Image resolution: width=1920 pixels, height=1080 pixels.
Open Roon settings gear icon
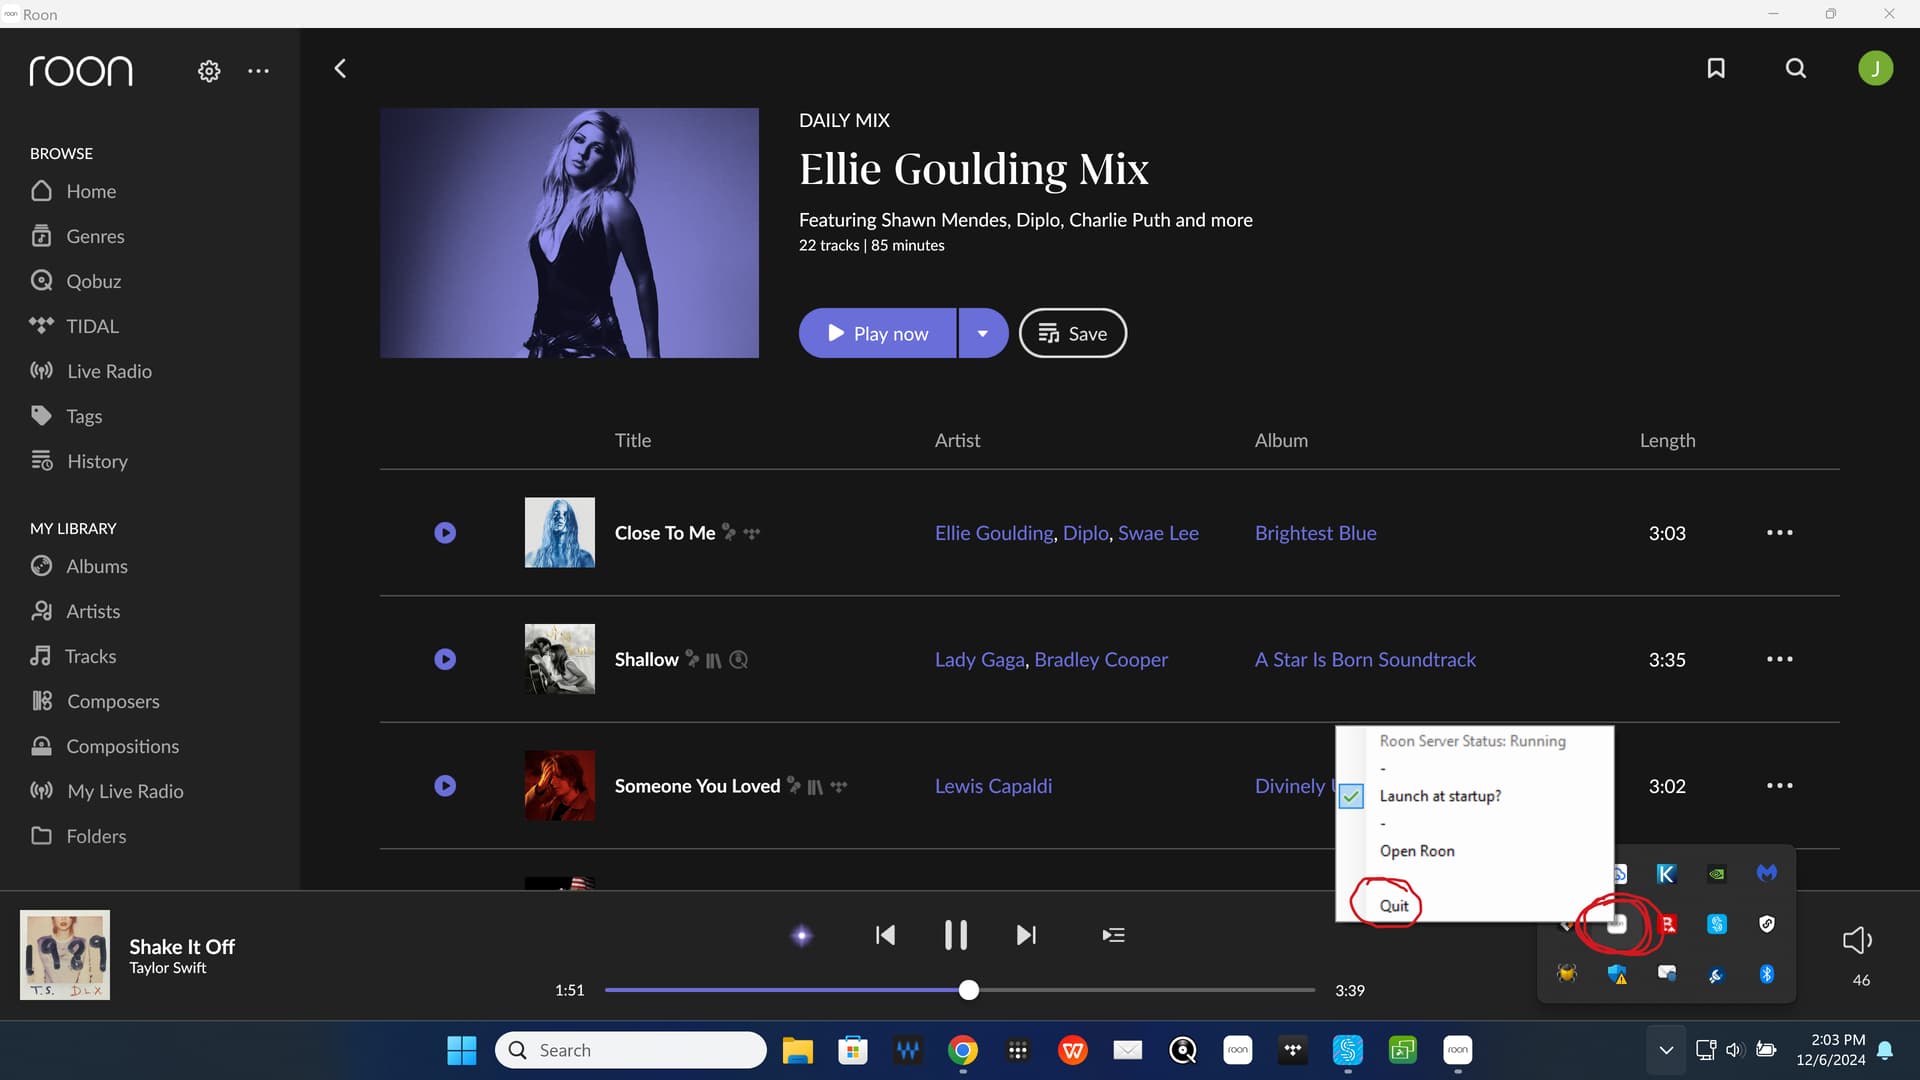click(208, 71)
